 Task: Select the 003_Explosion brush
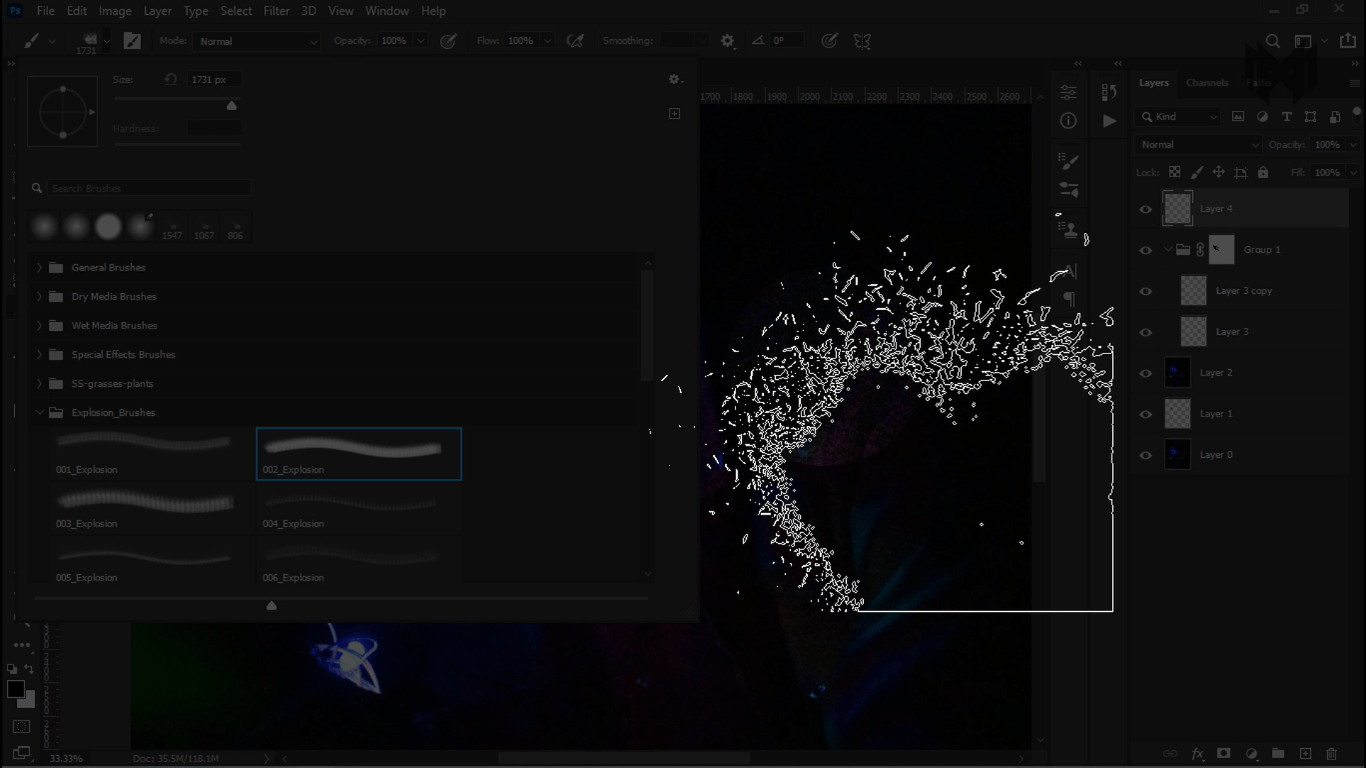pyautogui.click(x=153, y=508)
